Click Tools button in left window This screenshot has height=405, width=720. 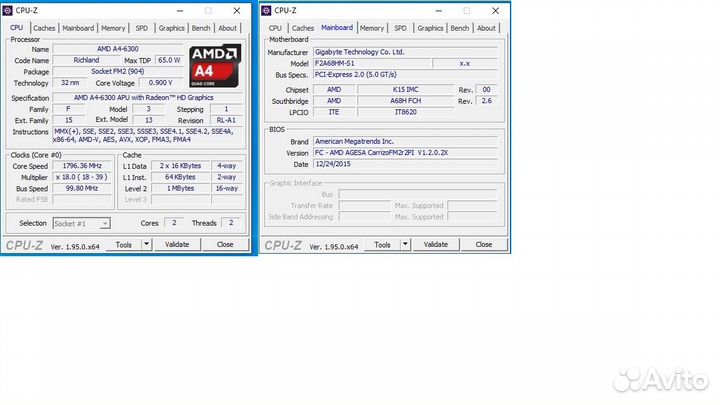click(x=124, y=245)
